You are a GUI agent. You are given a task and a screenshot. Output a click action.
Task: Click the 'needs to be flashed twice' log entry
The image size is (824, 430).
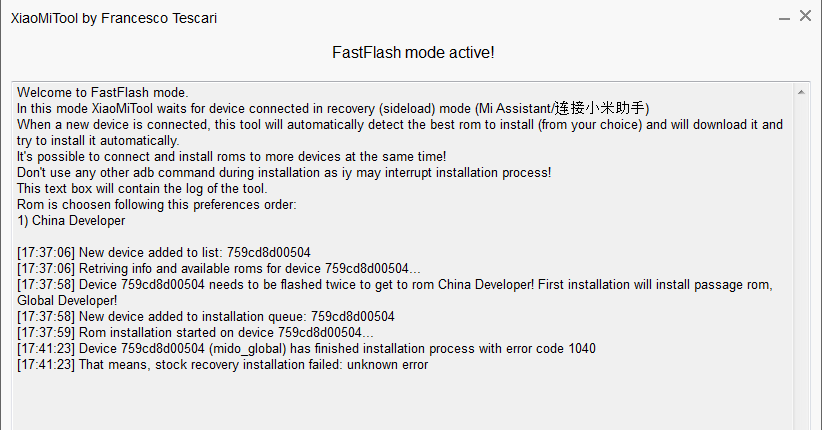coord(395,293)
